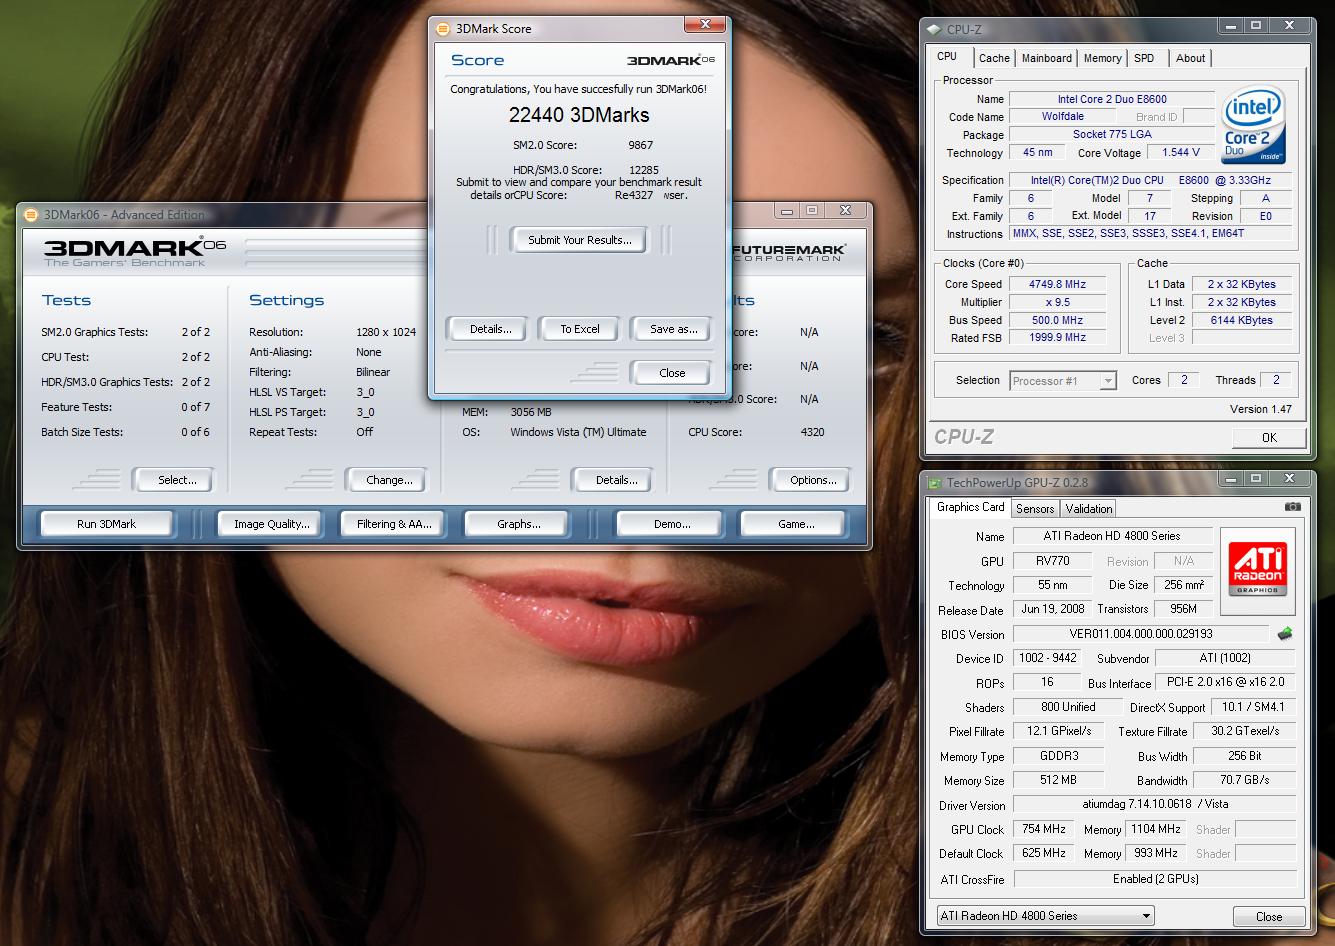The width and height of the screenshot is (1335, 946).
Task: Click OK button in CPU-Z
Action: tap(1269, 437)
